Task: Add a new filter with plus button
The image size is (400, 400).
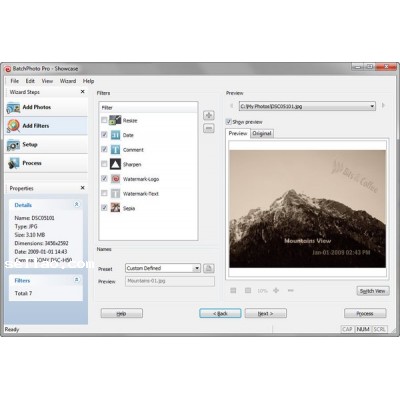Action: coord(209,115)
